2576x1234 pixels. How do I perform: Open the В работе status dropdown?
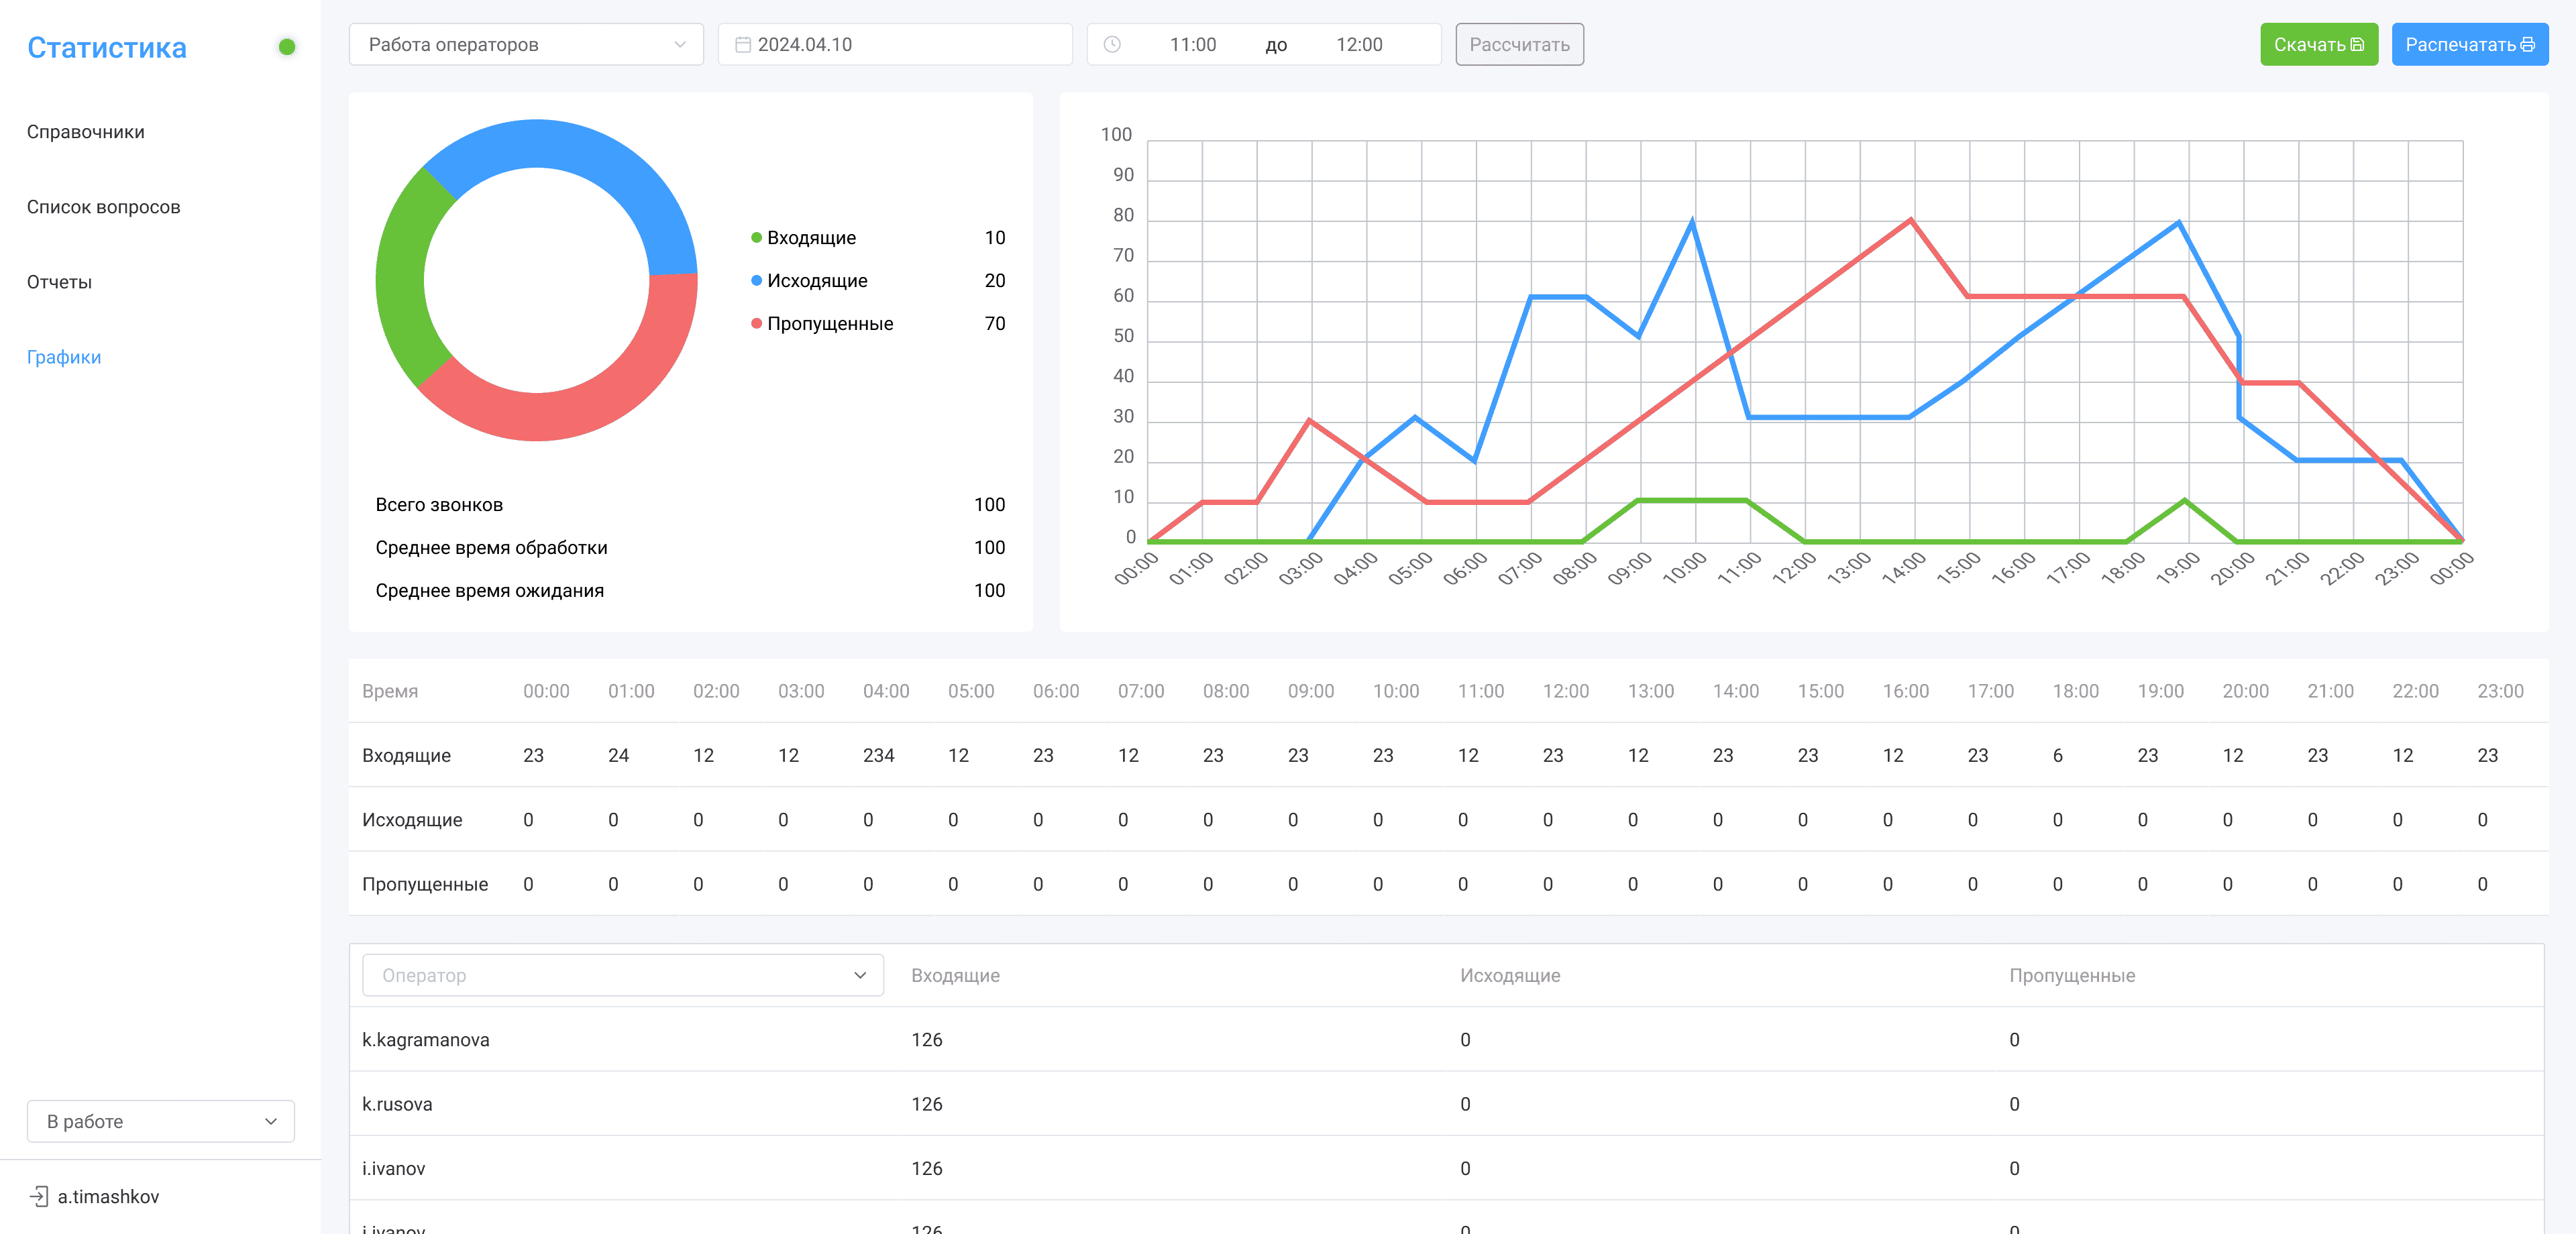(160, 1121)
